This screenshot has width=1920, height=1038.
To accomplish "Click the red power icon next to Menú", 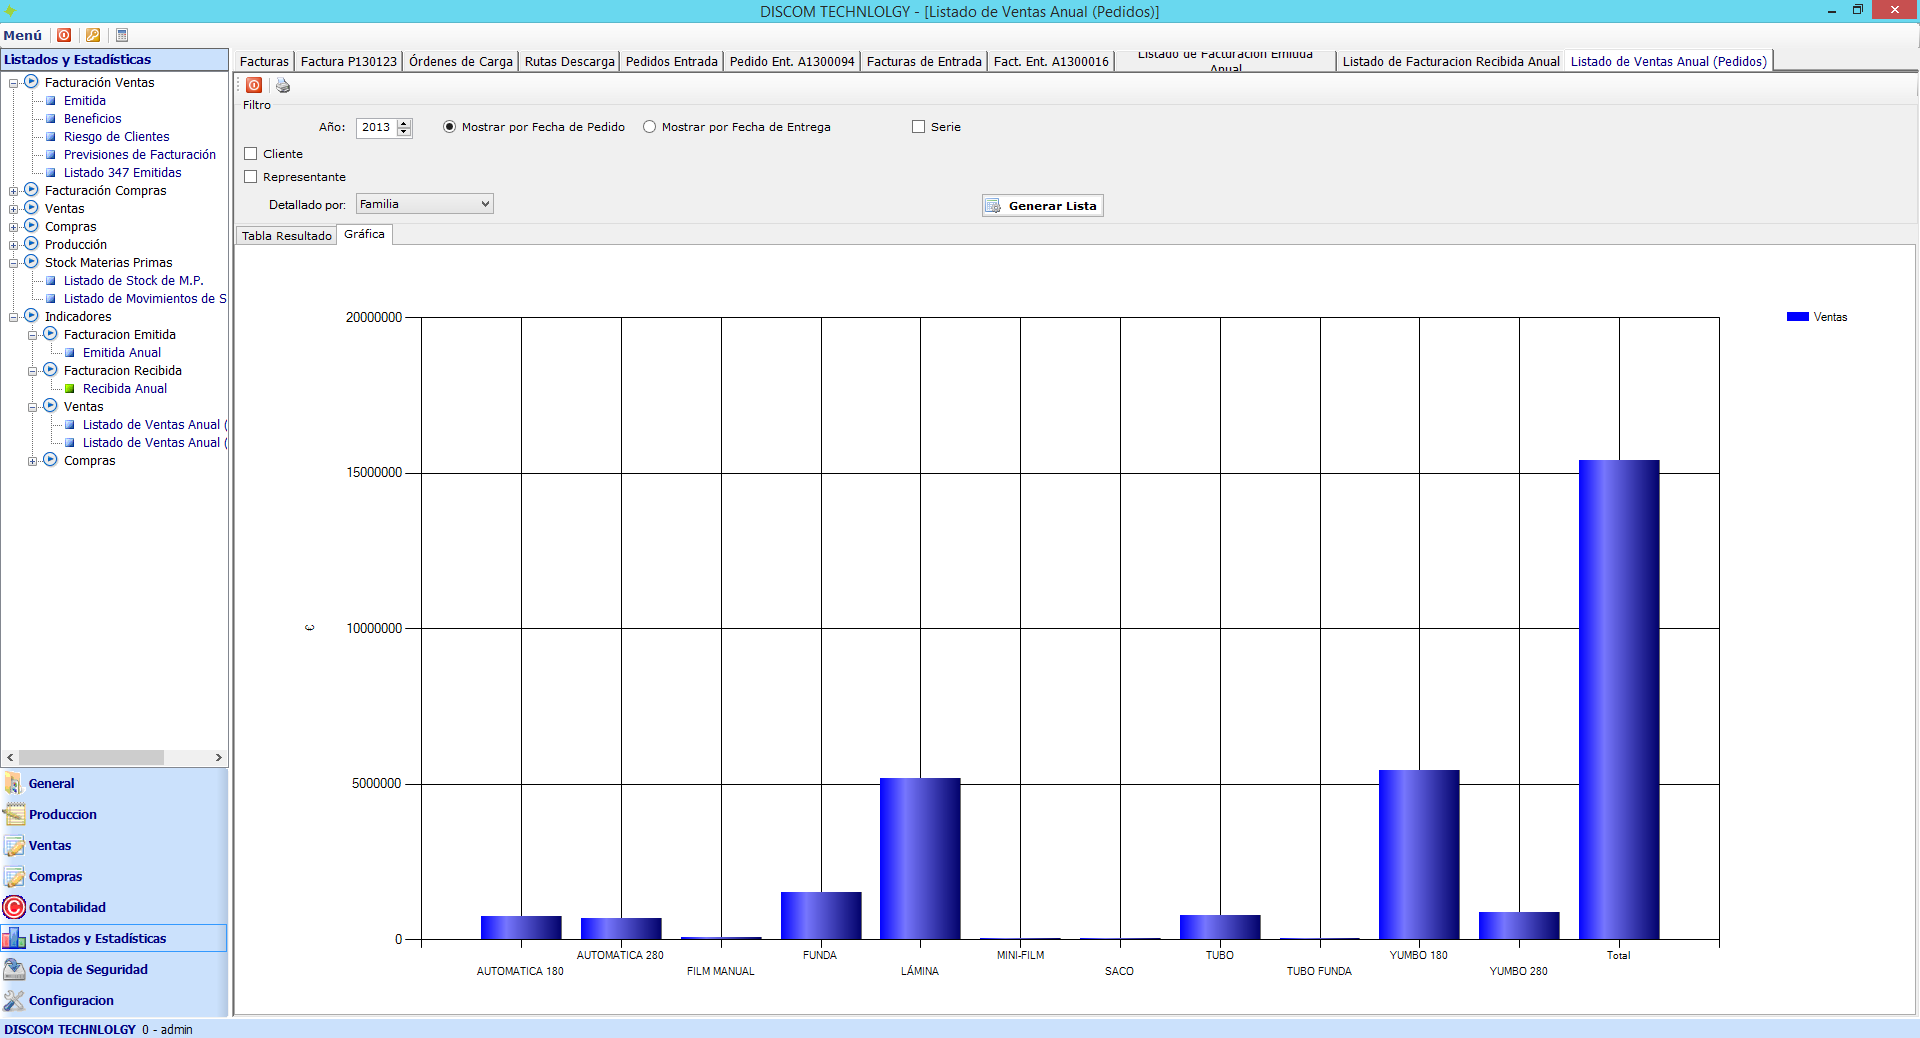I will point(64,35).
